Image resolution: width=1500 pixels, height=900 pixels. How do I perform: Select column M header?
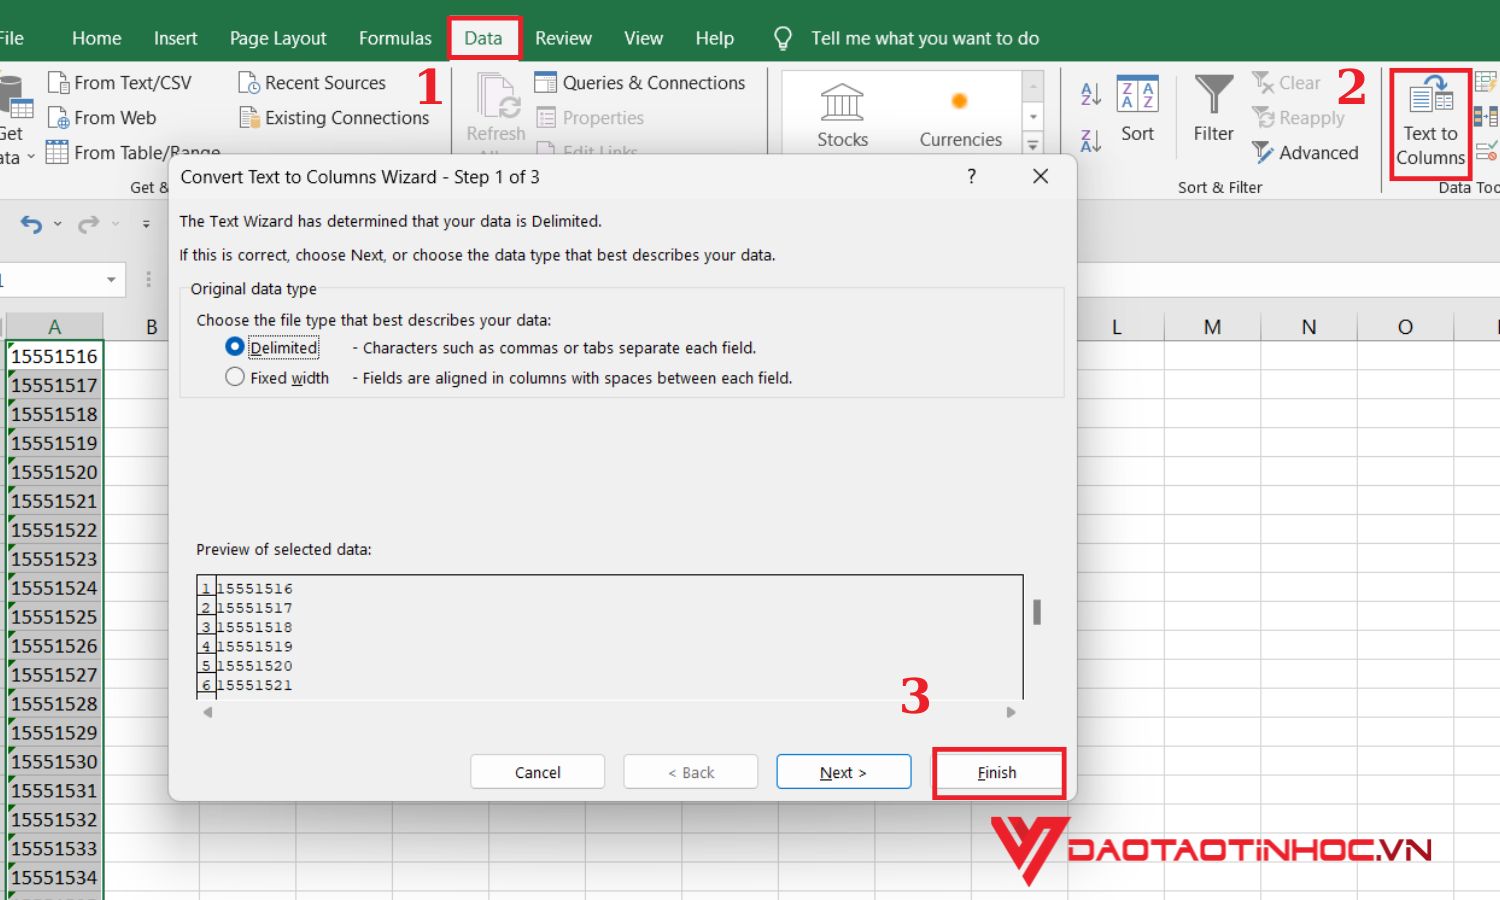click(1212, 327)
